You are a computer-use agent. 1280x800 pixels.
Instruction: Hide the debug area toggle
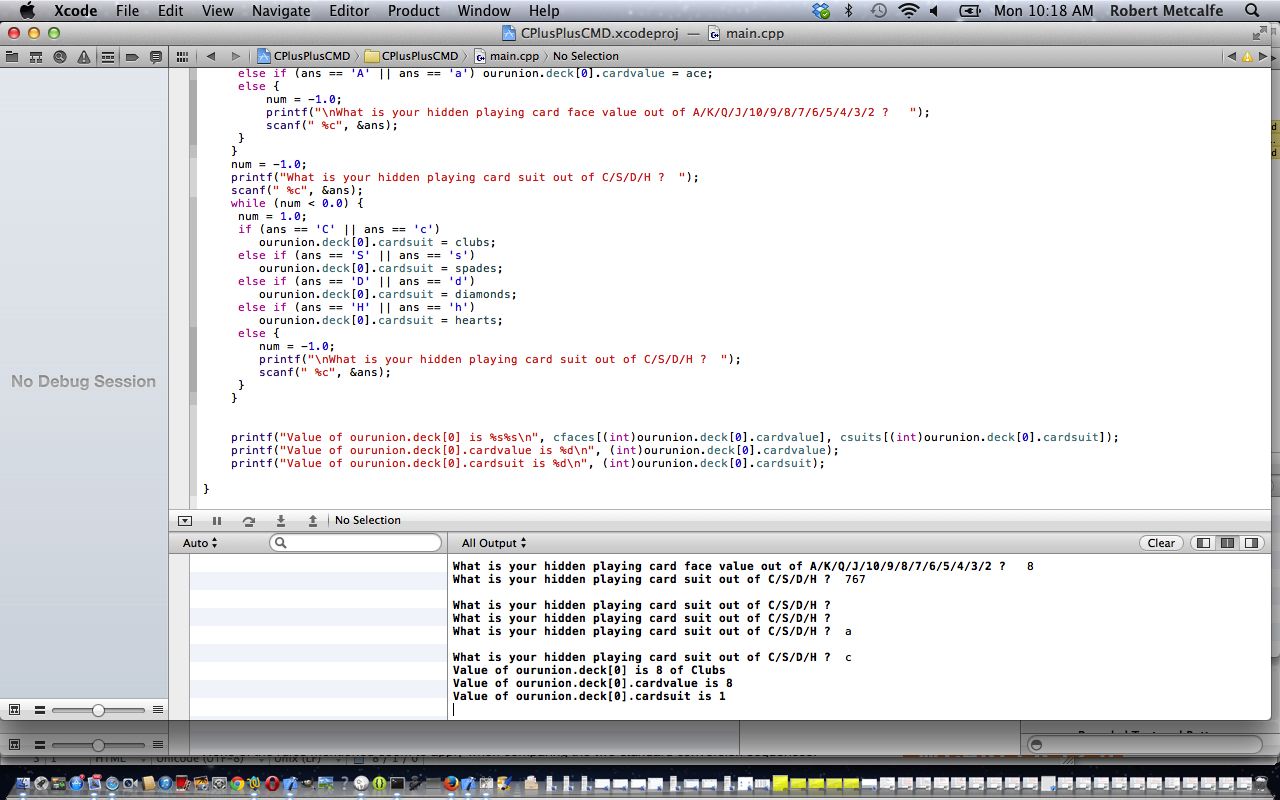click(185, 520)
